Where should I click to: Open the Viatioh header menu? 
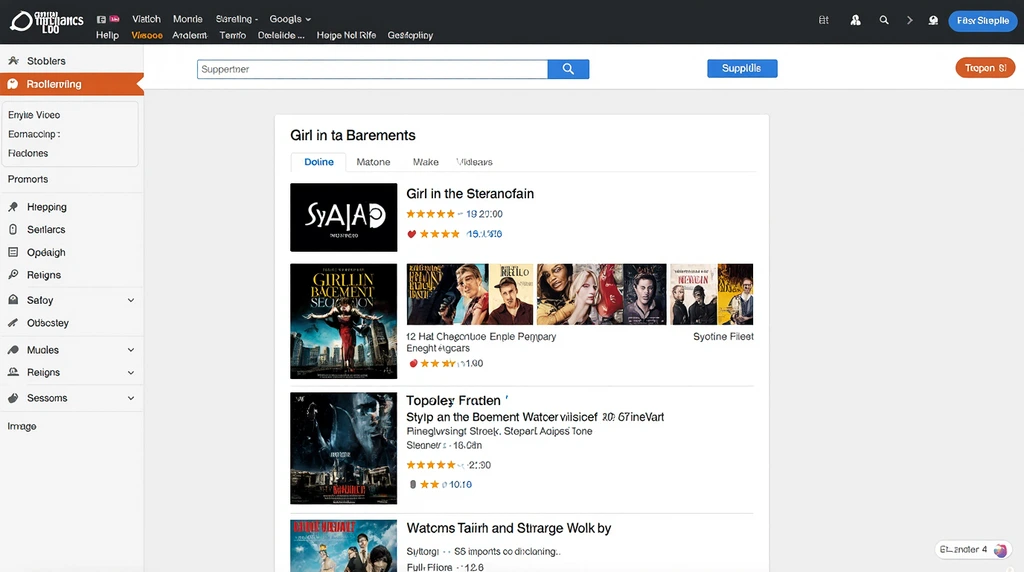point(146,20)
